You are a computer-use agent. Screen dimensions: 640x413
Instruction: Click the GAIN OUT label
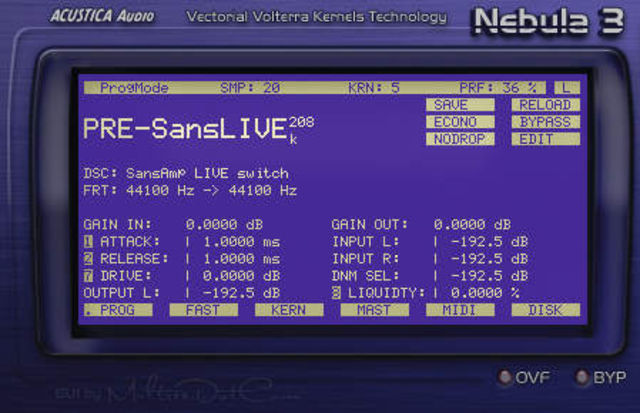tap(369, 224)
